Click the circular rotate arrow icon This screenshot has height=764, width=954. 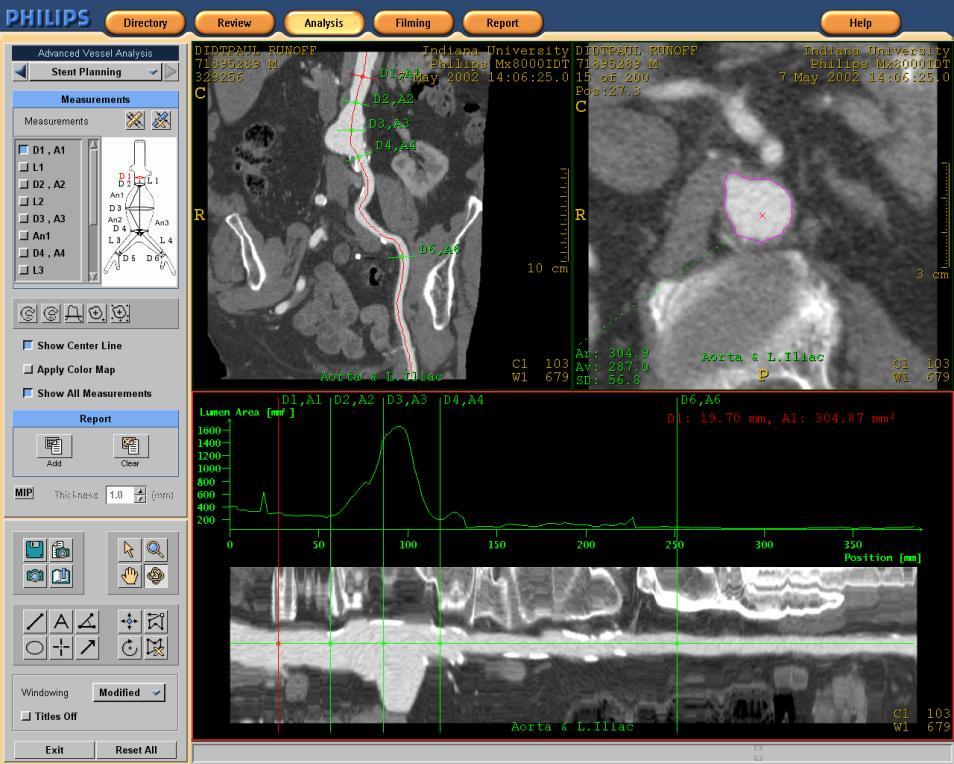130,648
